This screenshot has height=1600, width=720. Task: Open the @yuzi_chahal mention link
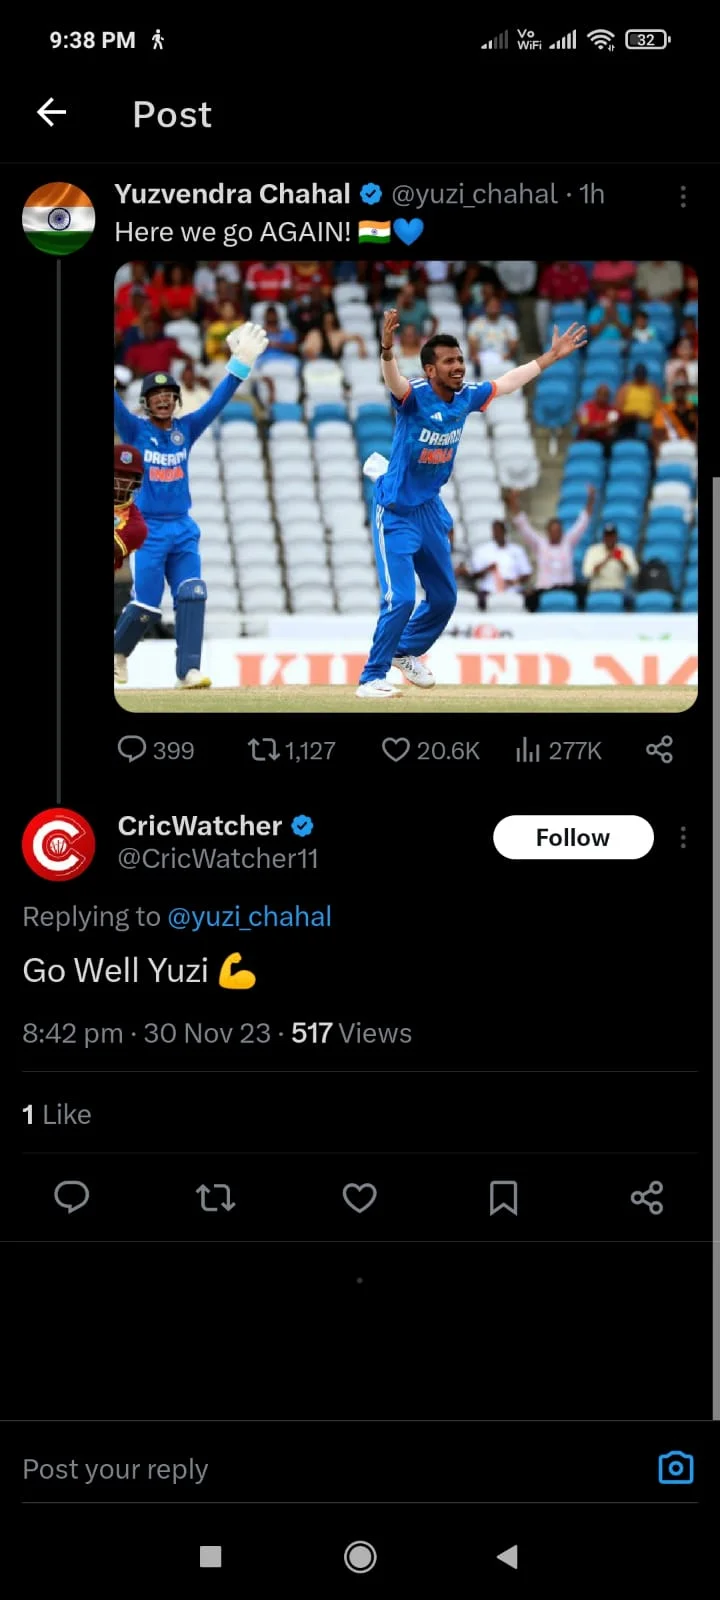tap(249, 917)
